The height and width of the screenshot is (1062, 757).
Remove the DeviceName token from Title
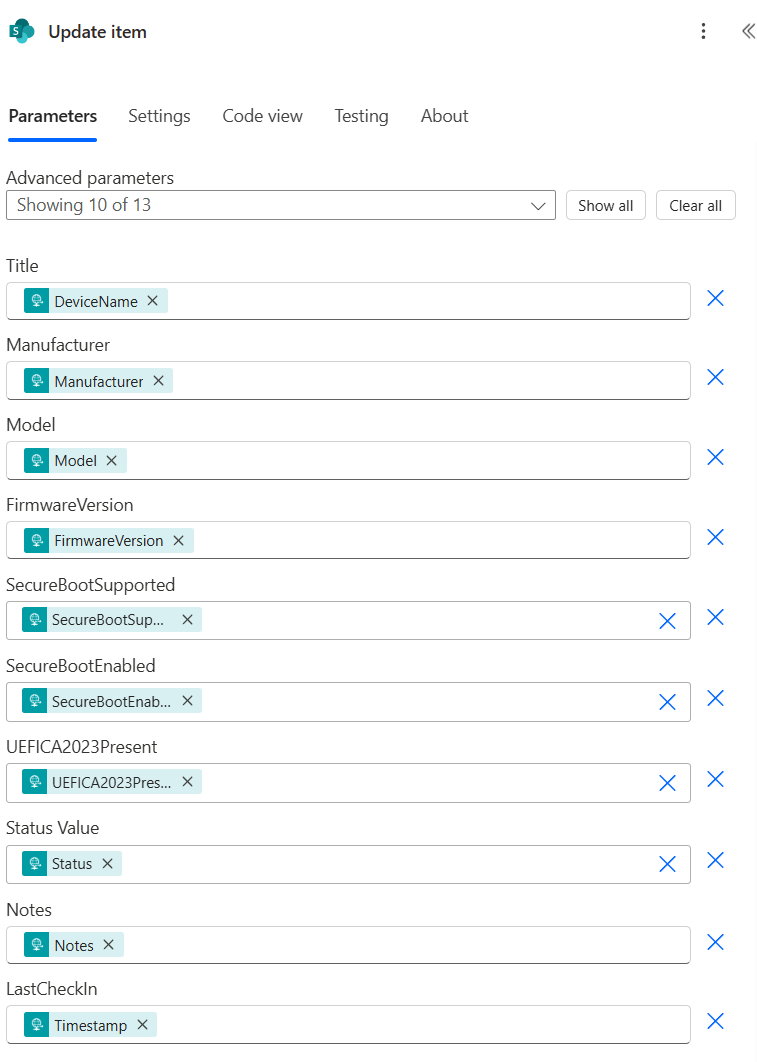pyautogui.click(x=152, y=301)
